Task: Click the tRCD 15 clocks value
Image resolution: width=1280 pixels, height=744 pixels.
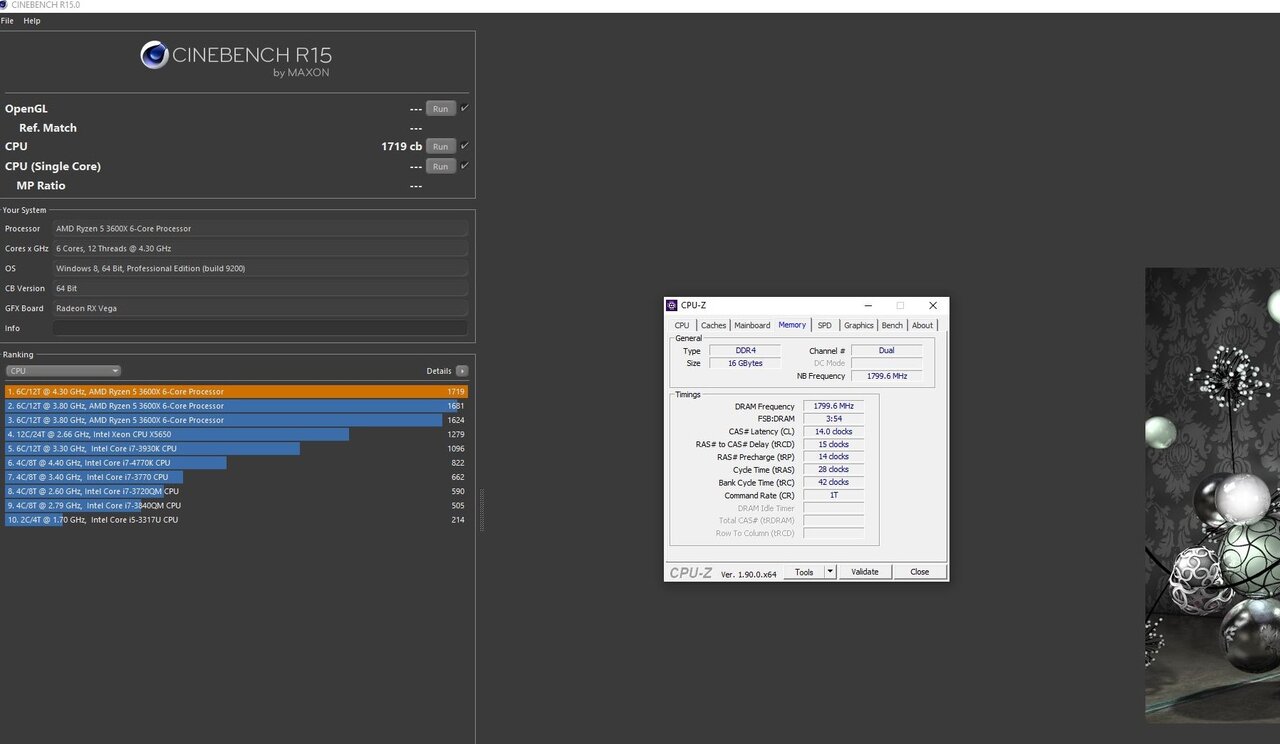Action: click(833, 444)
